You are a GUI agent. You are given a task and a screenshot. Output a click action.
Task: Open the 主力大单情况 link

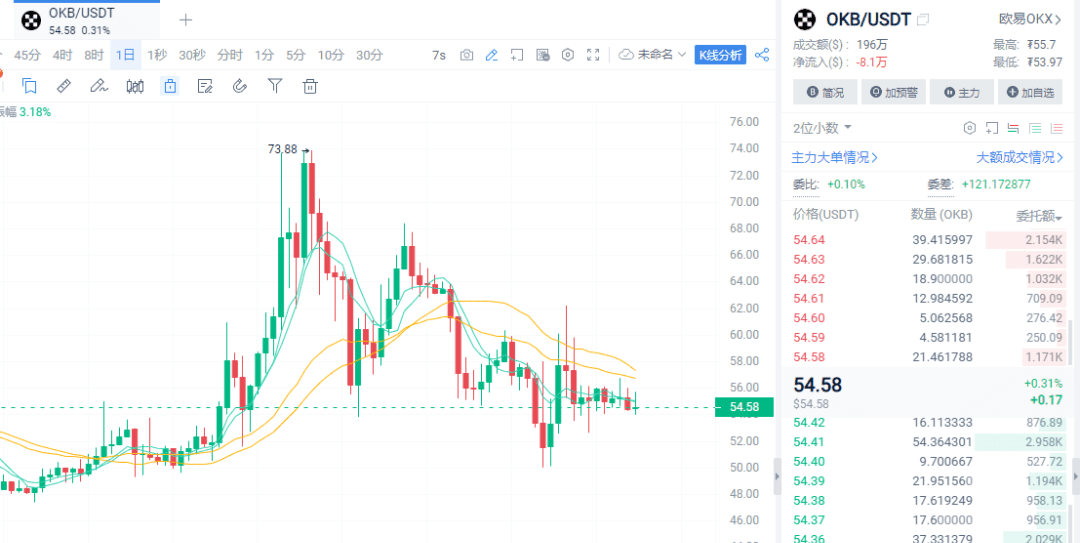click(x=835, y=158)
